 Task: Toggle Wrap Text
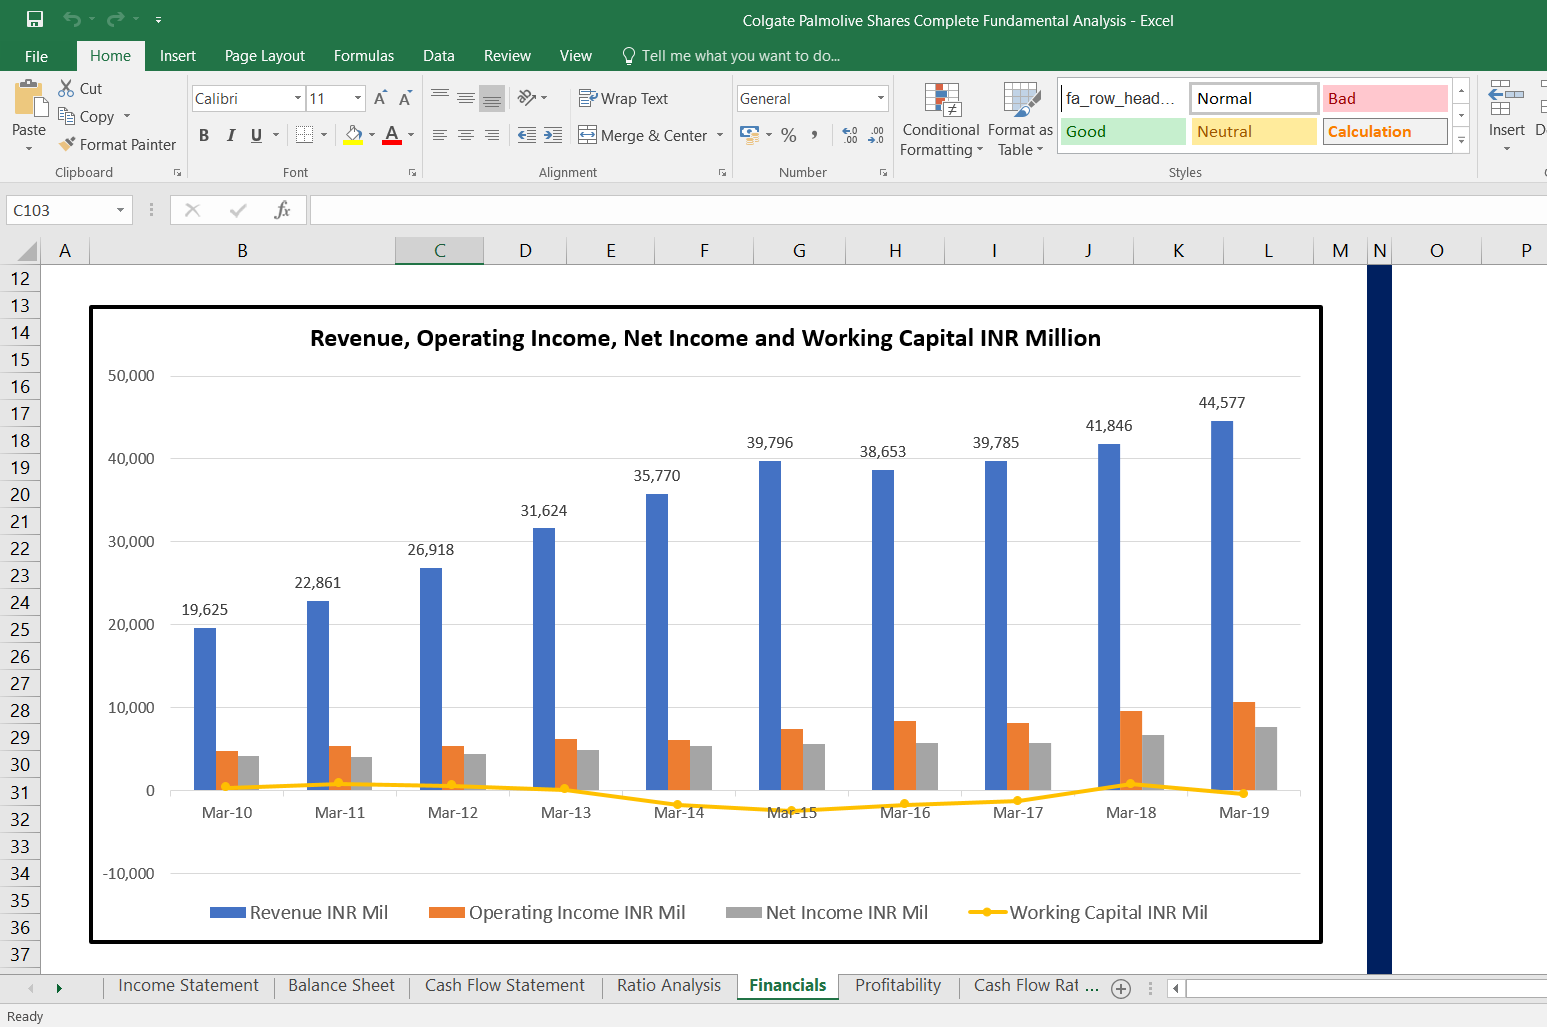point(623,98)
